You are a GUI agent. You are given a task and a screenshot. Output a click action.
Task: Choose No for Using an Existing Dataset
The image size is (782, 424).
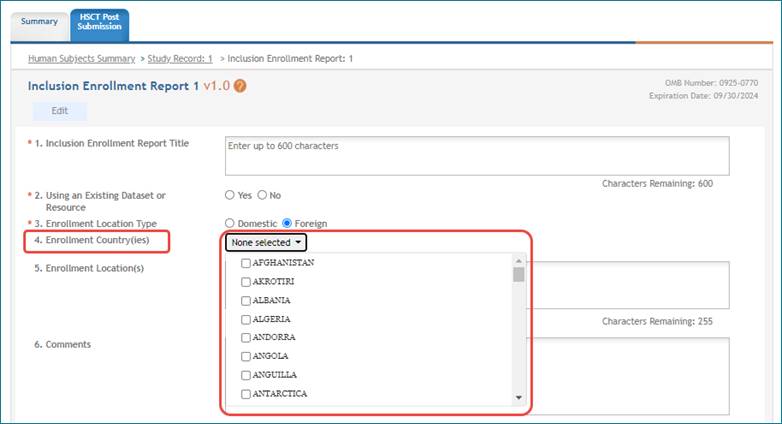pyautogui.click(x=263, y=195)
